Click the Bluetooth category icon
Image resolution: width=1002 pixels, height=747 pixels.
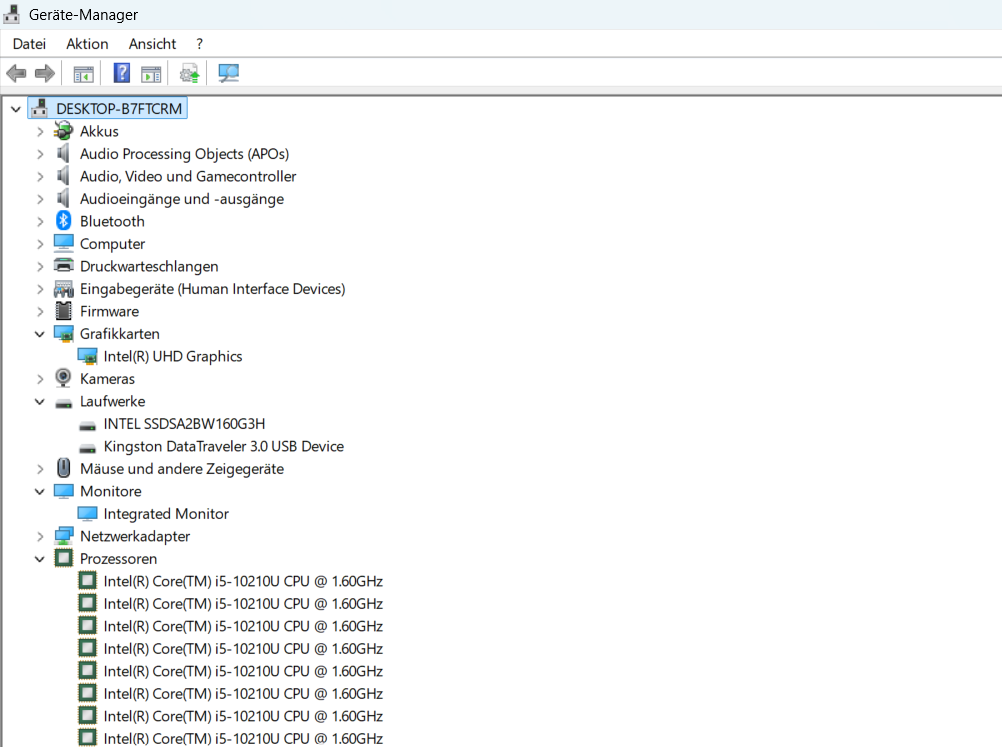63,221
